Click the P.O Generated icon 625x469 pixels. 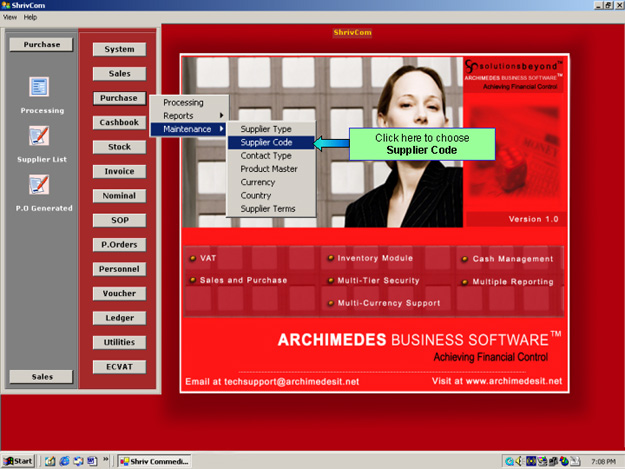point(40,185)
